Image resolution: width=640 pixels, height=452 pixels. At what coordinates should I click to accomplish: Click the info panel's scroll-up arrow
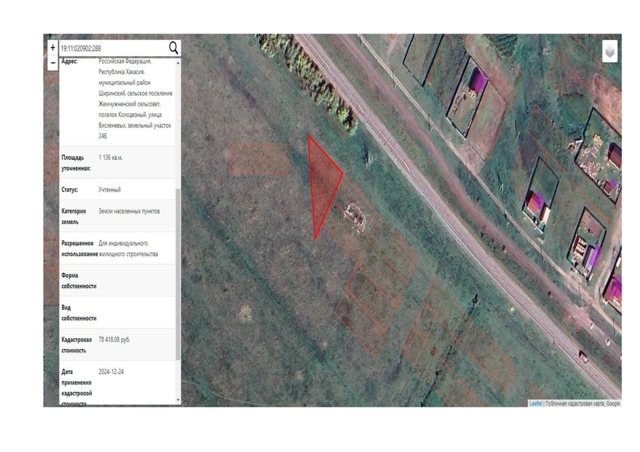tap(178, 63)
